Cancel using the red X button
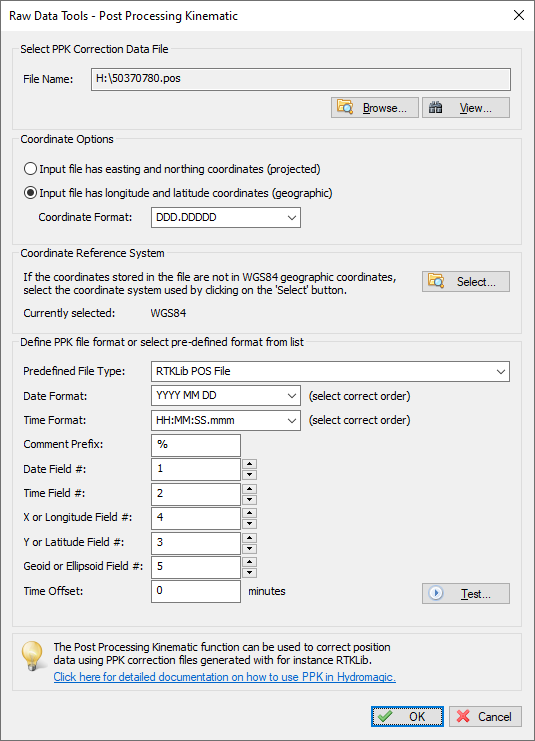535x741 pixels. point(485,716)
